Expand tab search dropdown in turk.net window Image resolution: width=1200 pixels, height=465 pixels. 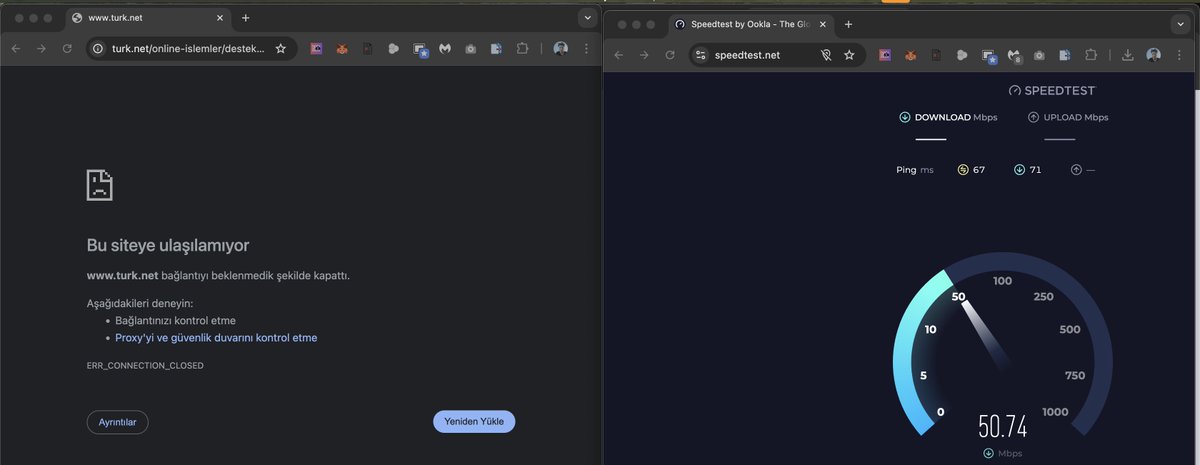pos(586,18)
